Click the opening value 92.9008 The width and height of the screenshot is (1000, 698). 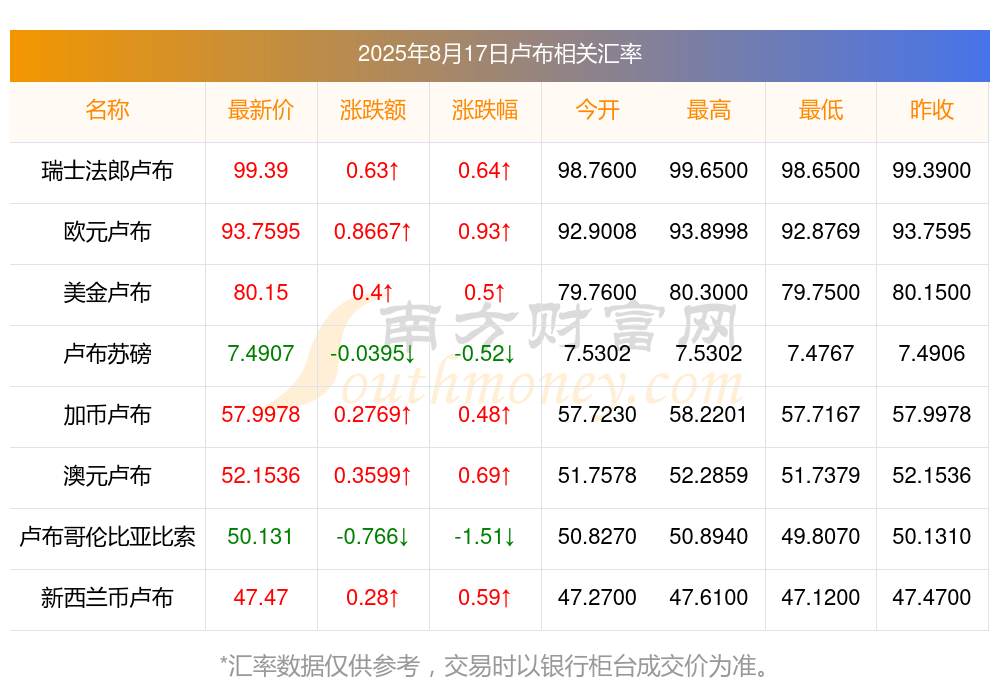pyautogui.click(x=597, y=232)
